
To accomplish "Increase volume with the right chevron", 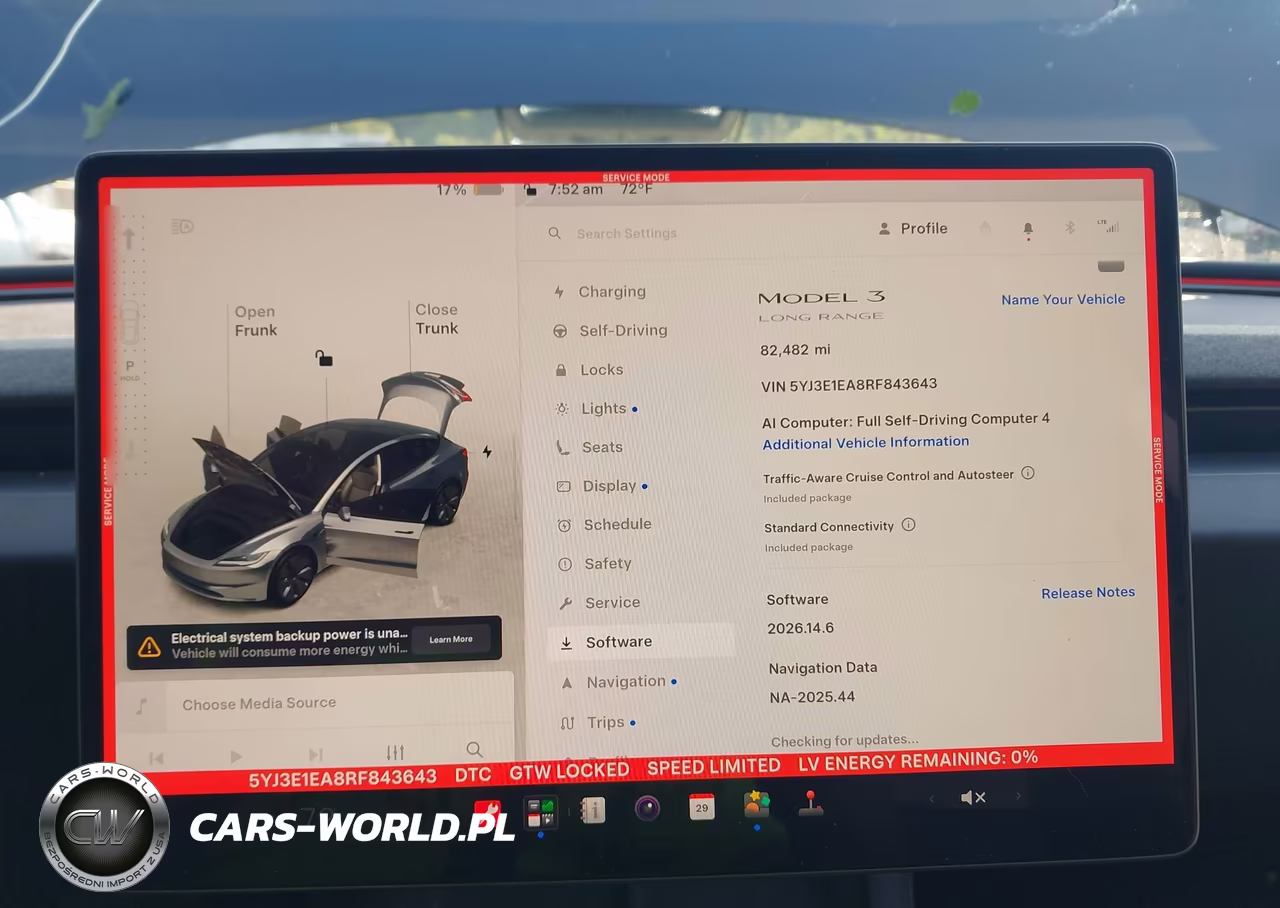I will click(x=1019, y=796).
